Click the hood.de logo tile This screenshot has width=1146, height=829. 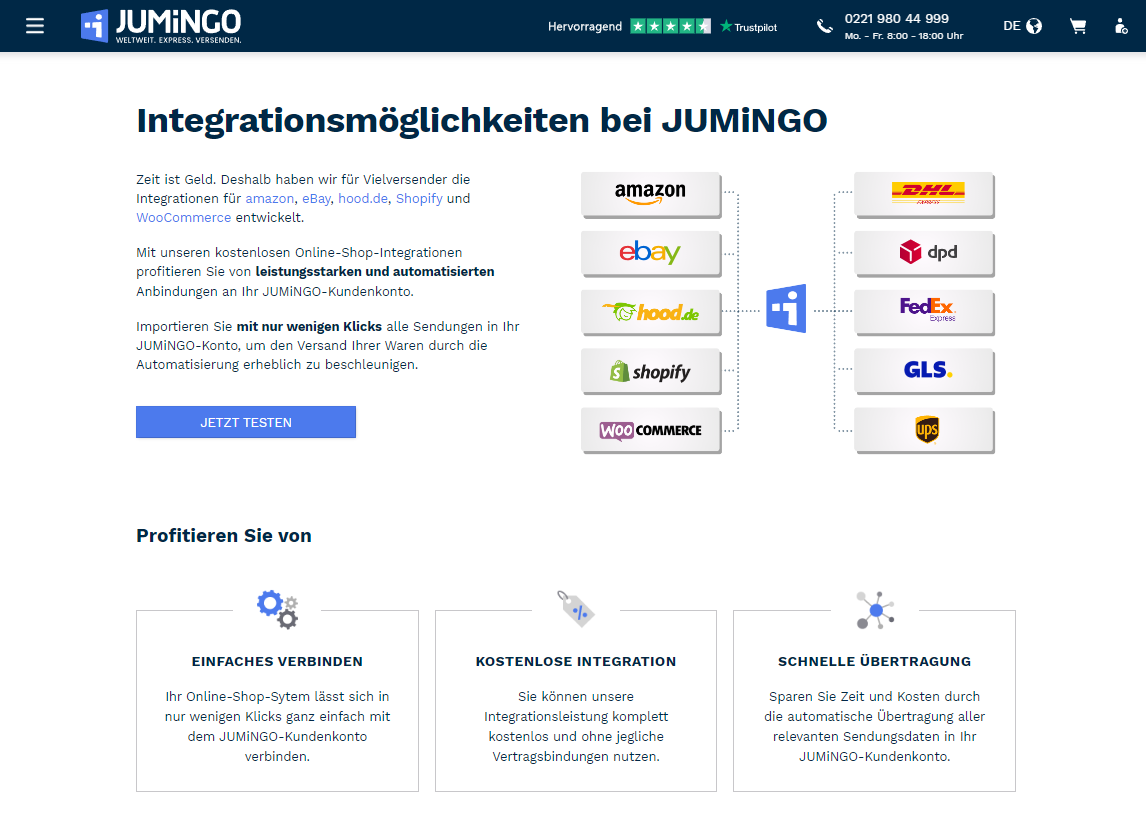(650, 312)
